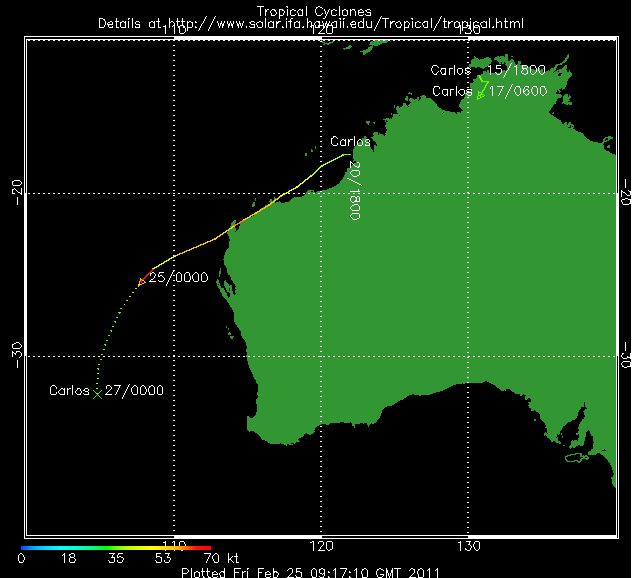Click the red track marker beside 25/0000
This screenshot has width=632, height=578.
(x=144, y=277)
